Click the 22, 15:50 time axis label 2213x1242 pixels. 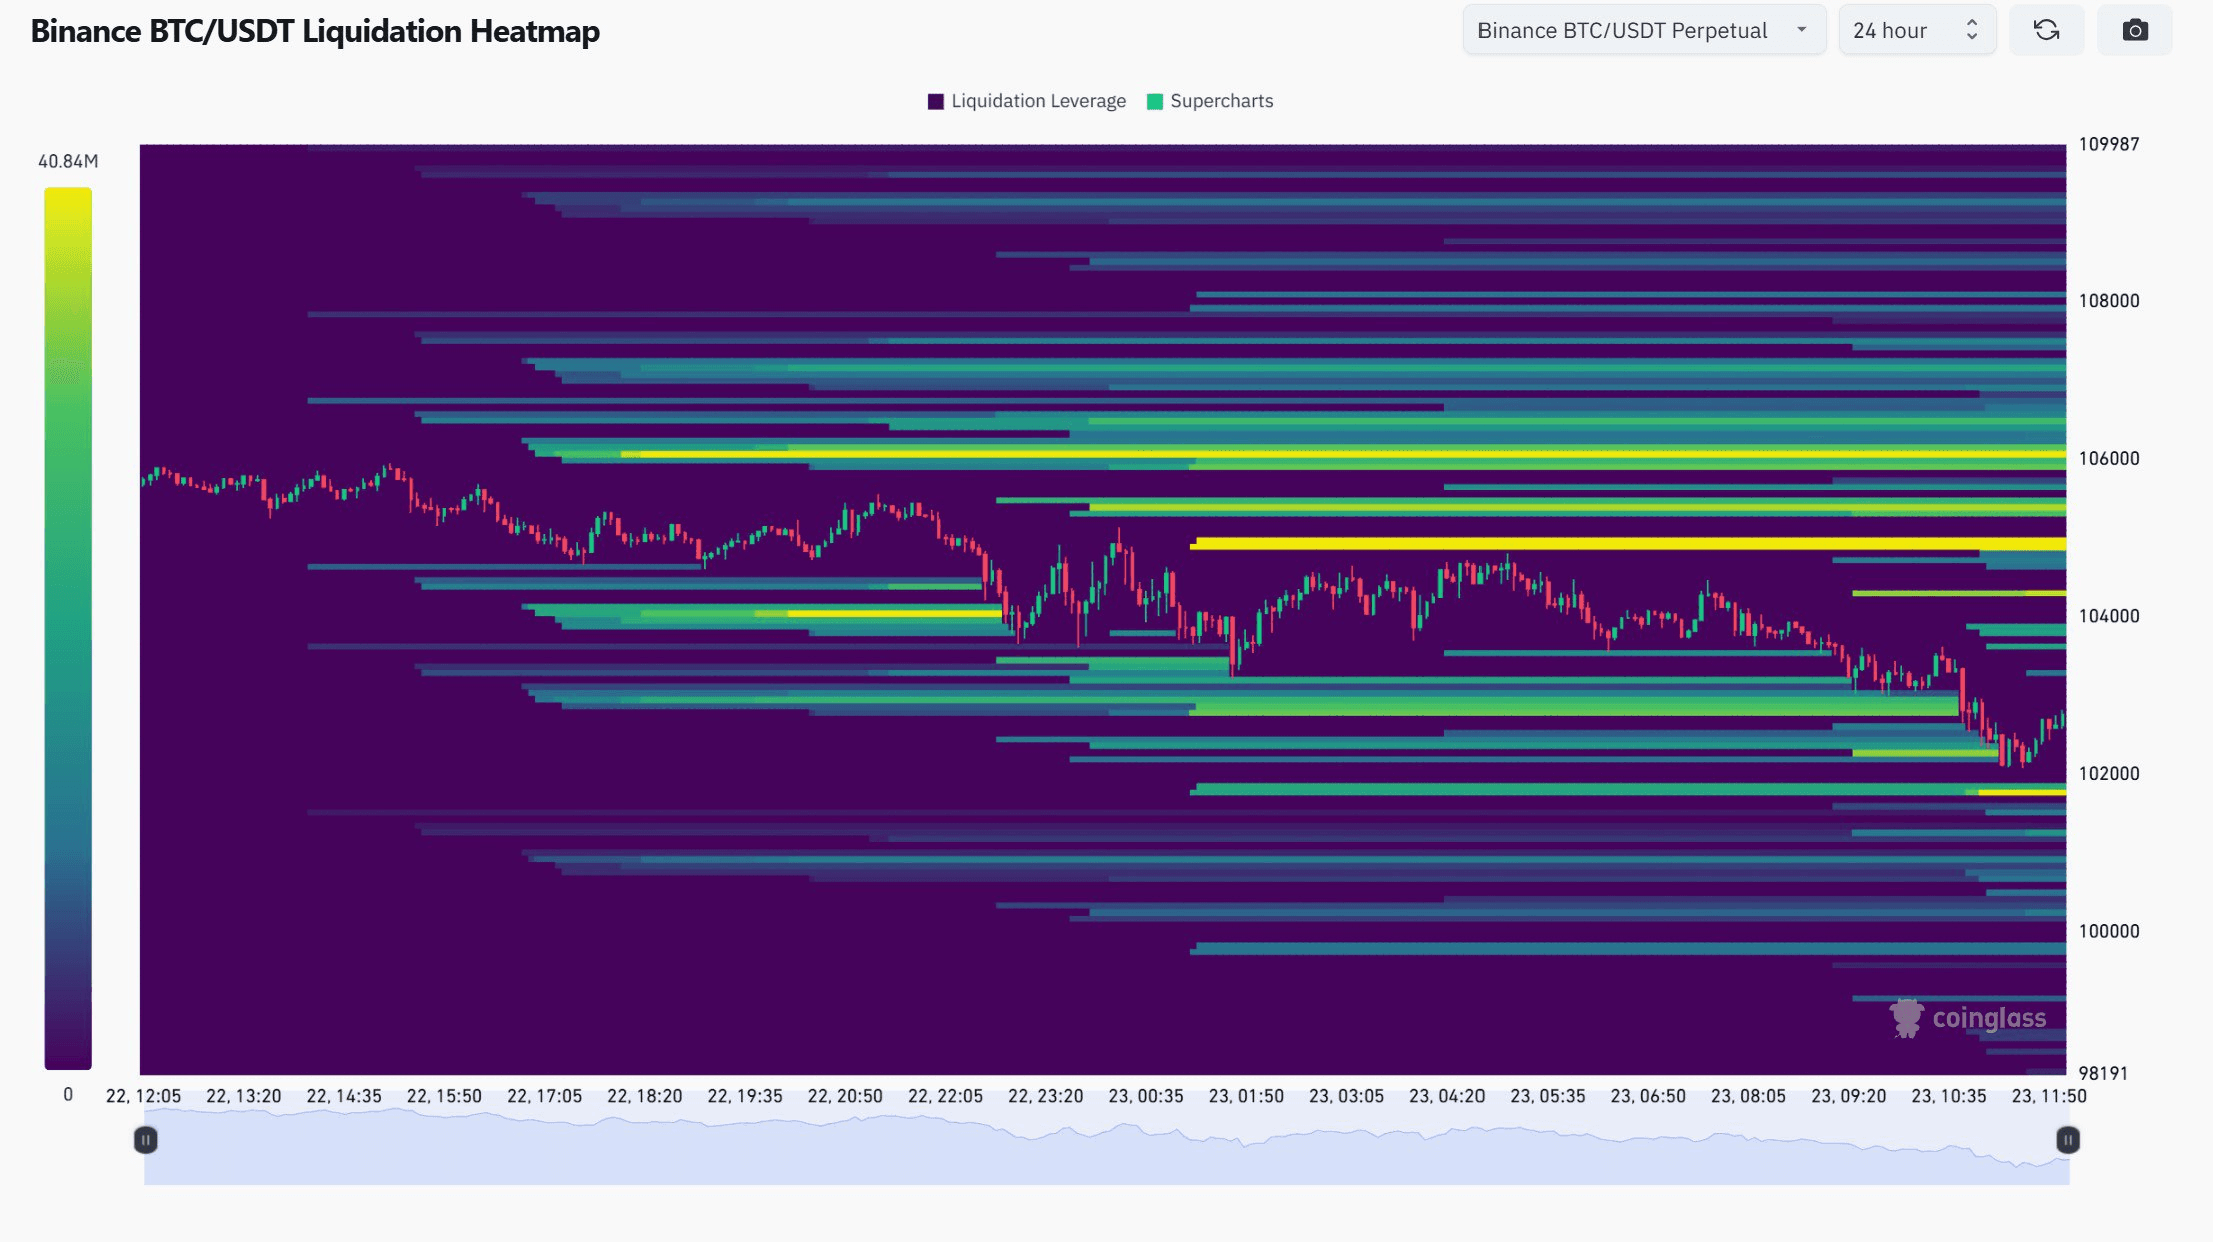pos(444,1096)
